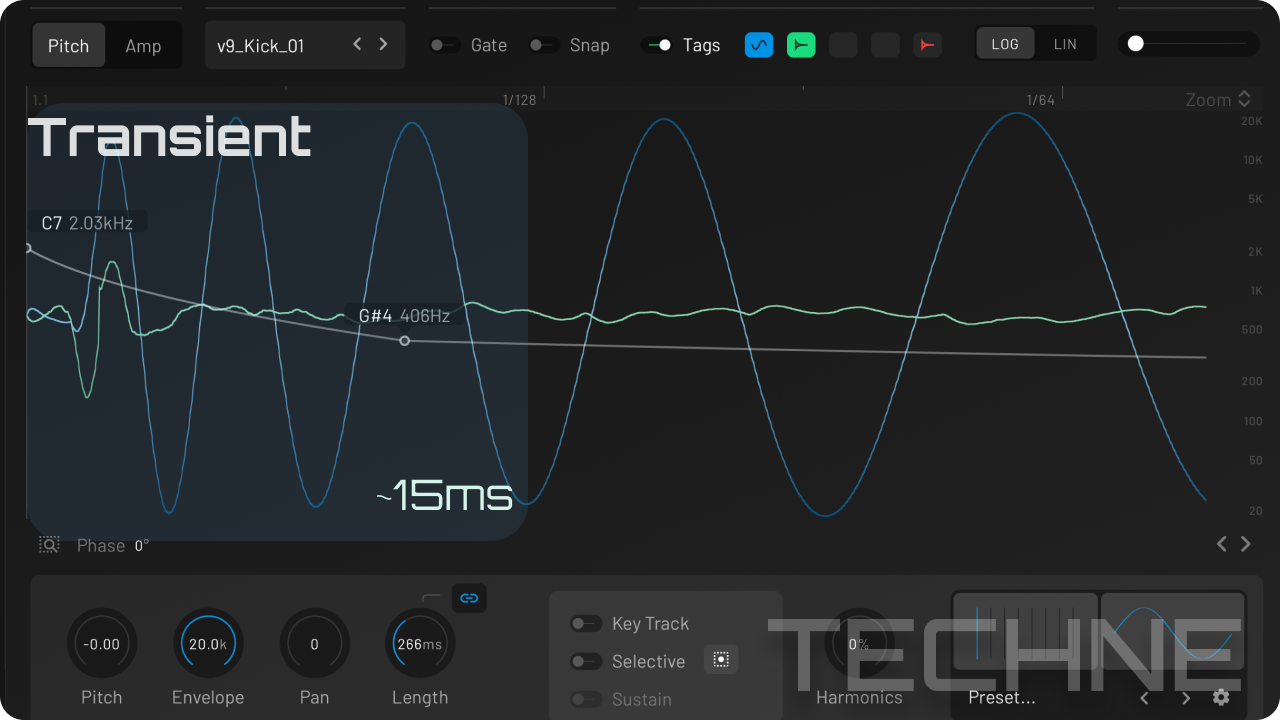
Task: Click the curve shape icon above Length knob
Action: [x=431, y=598]
